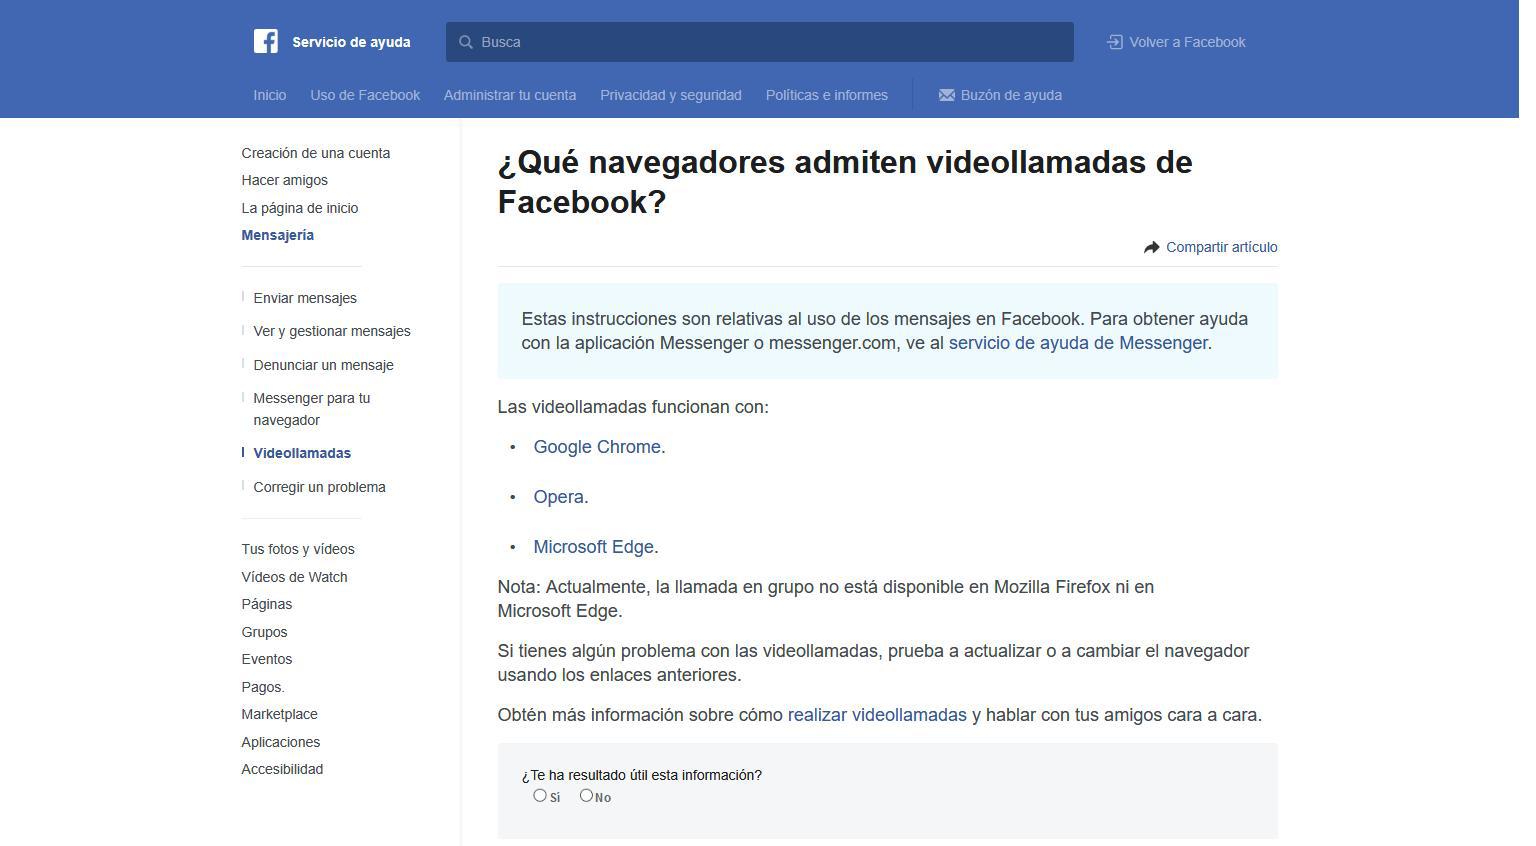Screen dimensions: 1536x846
Task: Click text 'Las videollamadas funcionan con:'
Action: (633, 407)
